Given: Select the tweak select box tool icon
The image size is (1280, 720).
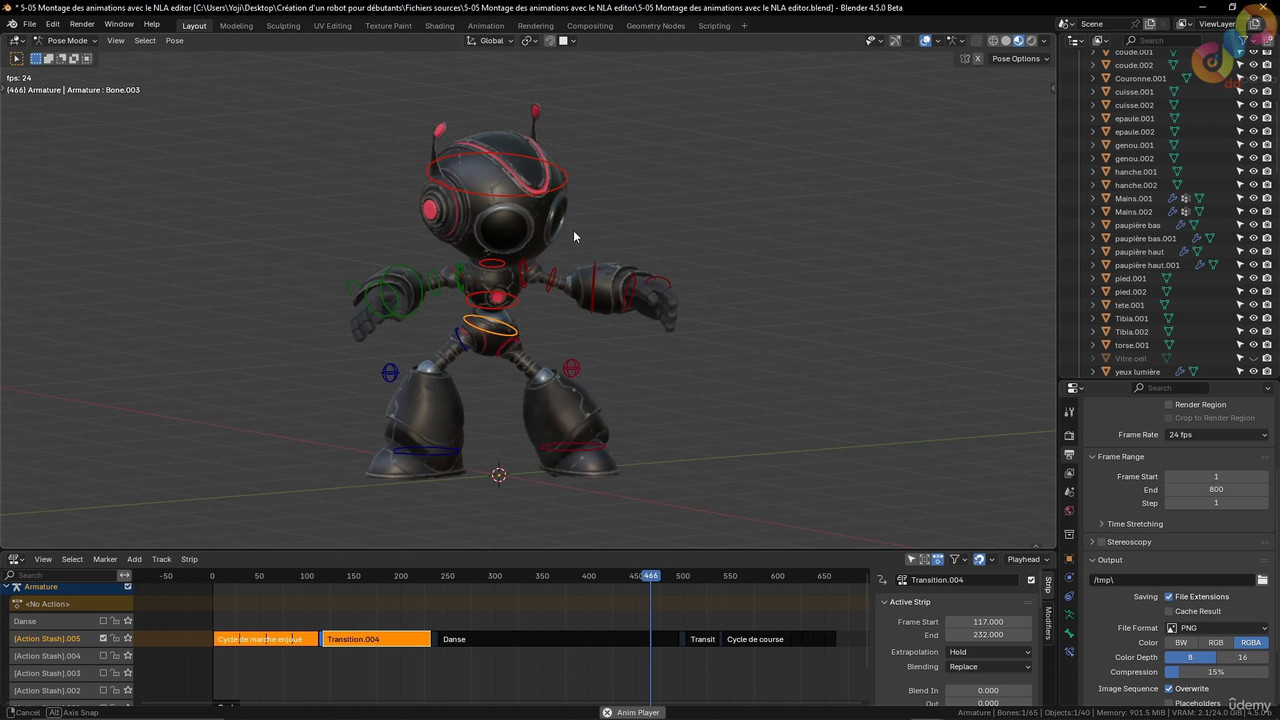Looking at the screenshot, I should click(x=16, y=59).
